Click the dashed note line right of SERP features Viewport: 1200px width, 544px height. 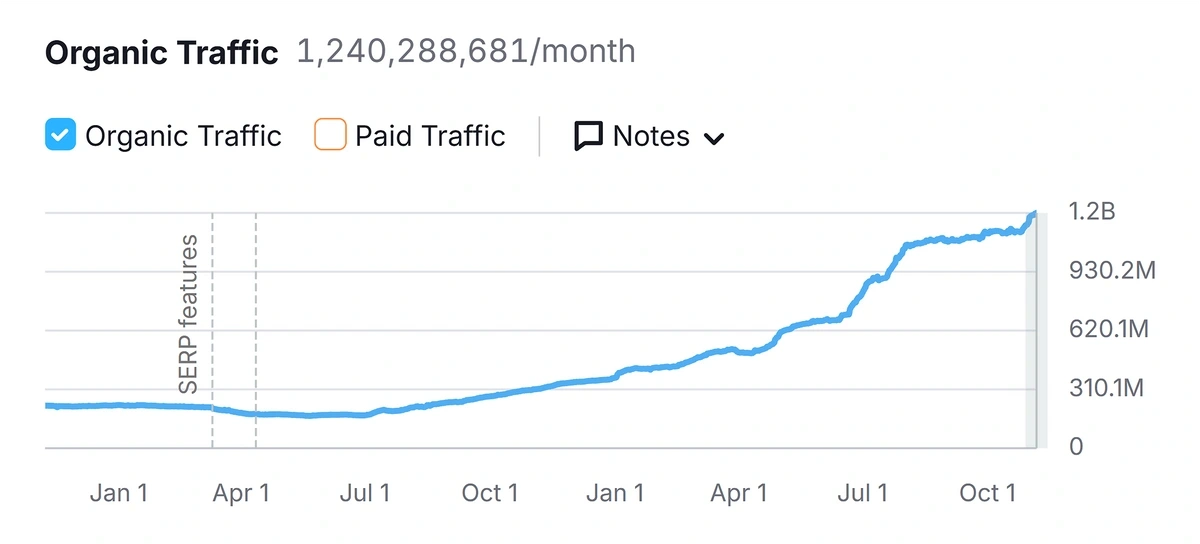coord(256,330)
